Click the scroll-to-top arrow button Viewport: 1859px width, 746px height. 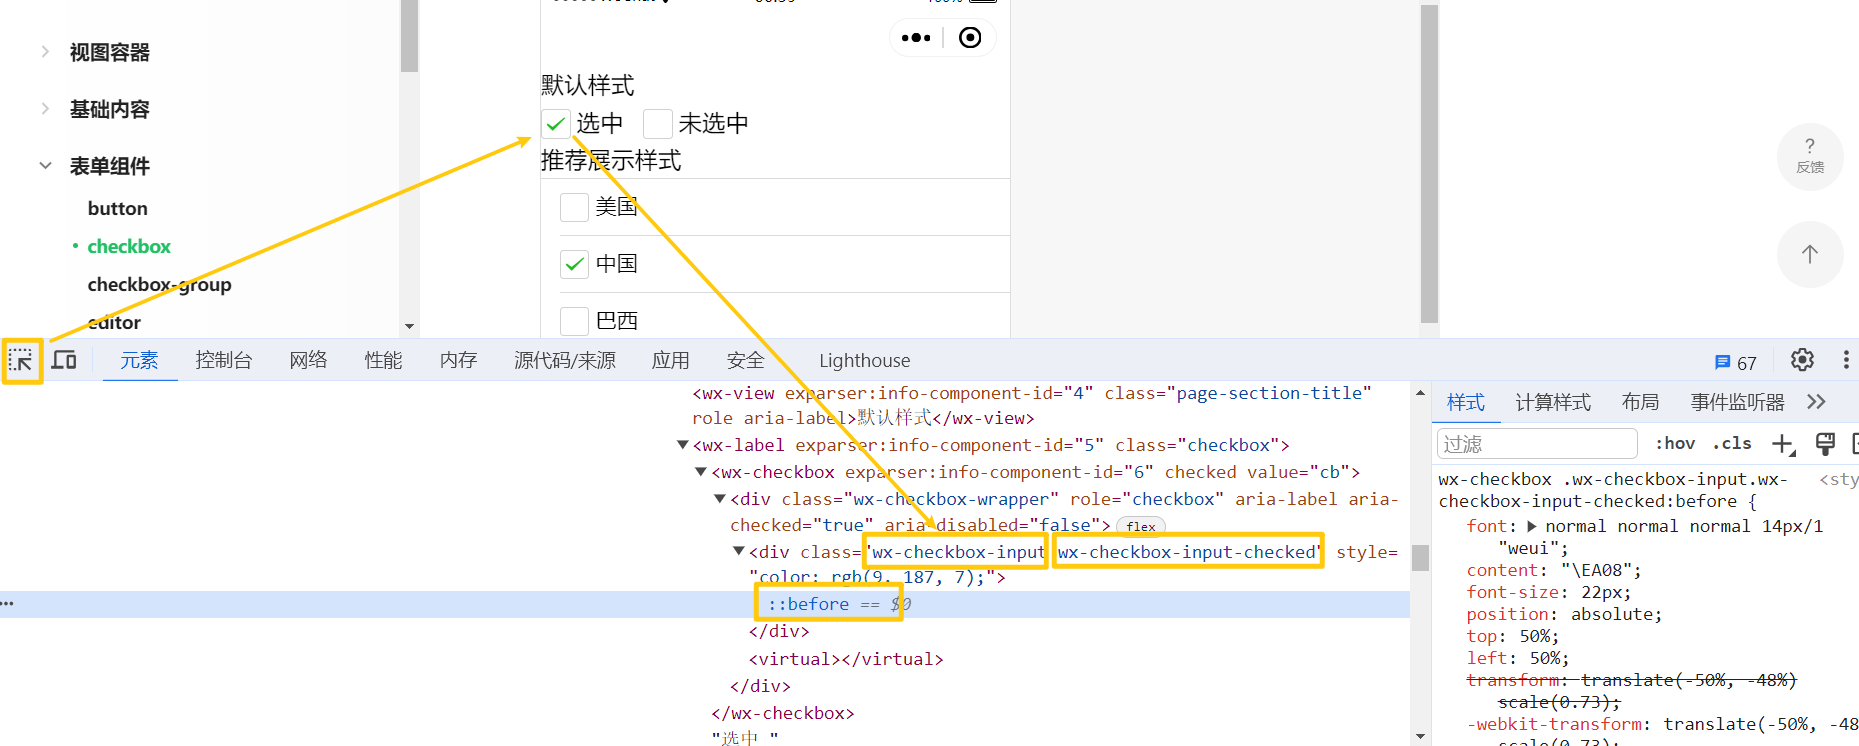pos(1809,254)
